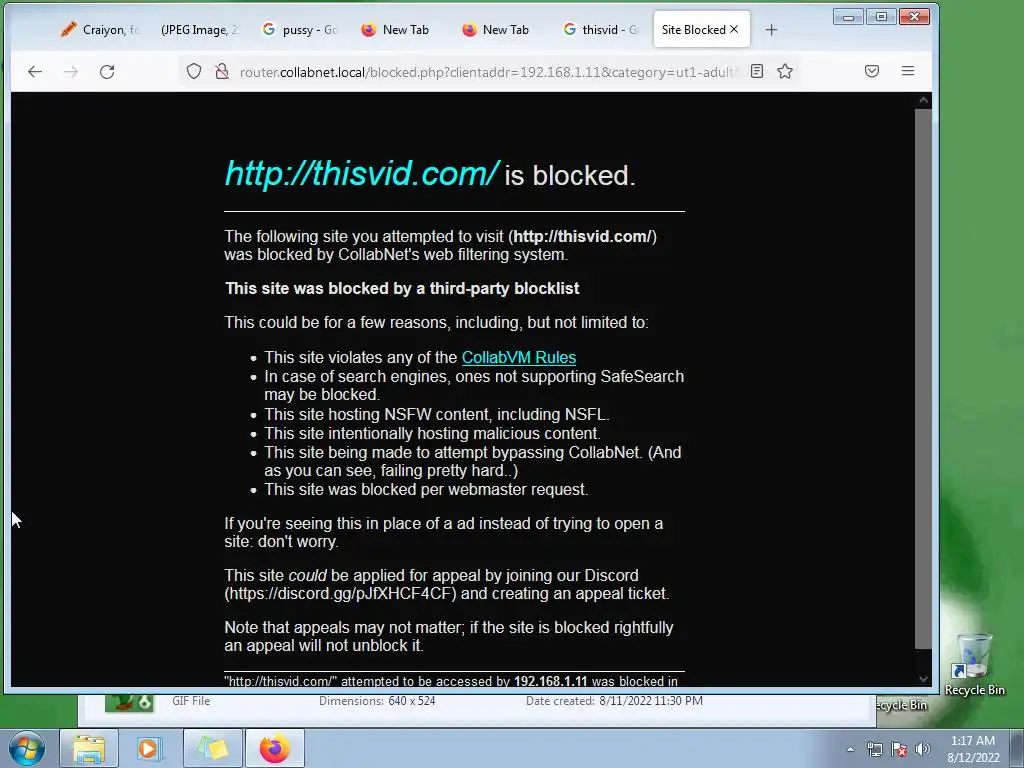Viewport: 1024px width, 768px height.
Task: Maximize the Firefox window
Action: click(x=881, y=17)
